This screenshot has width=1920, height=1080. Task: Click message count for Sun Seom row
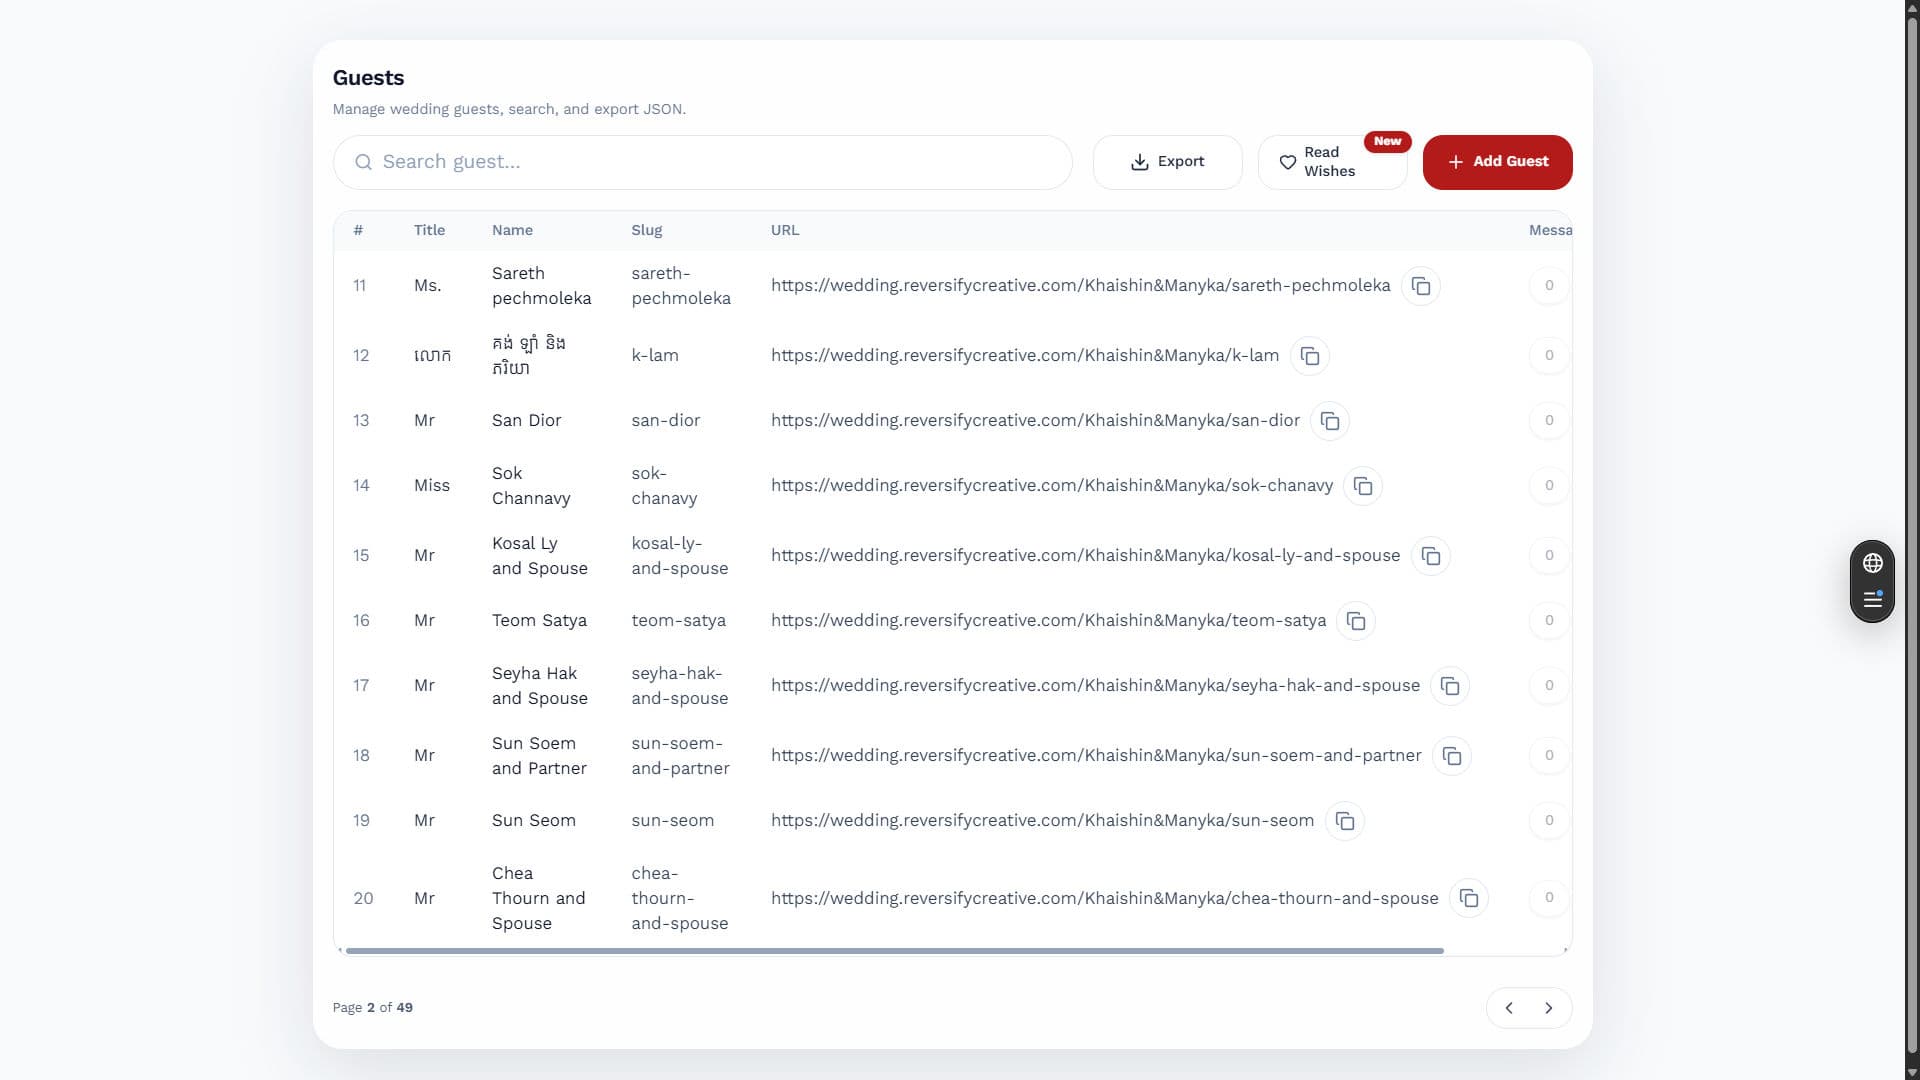pyautogui.click(x=1549, y=821)
